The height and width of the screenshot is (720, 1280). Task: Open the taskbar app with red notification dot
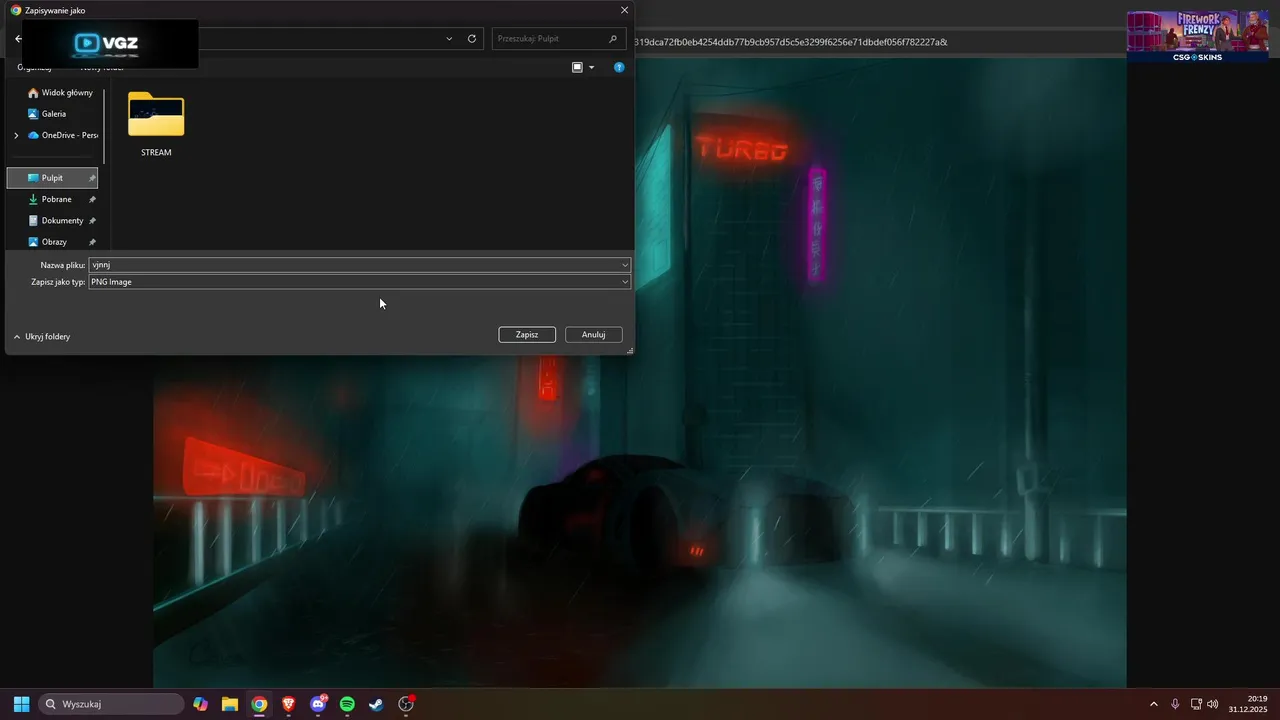(406, 704)
